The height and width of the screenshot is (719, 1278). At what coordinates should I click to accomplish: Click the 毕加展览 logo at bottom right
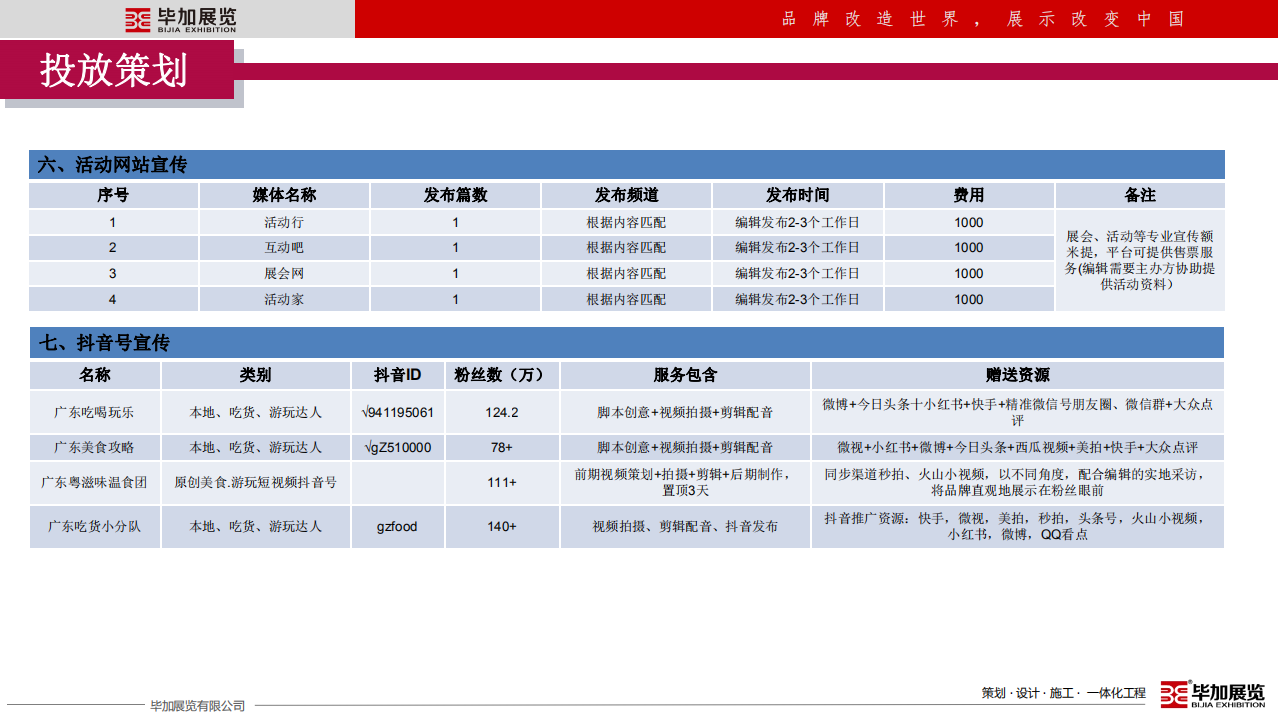1212,694
